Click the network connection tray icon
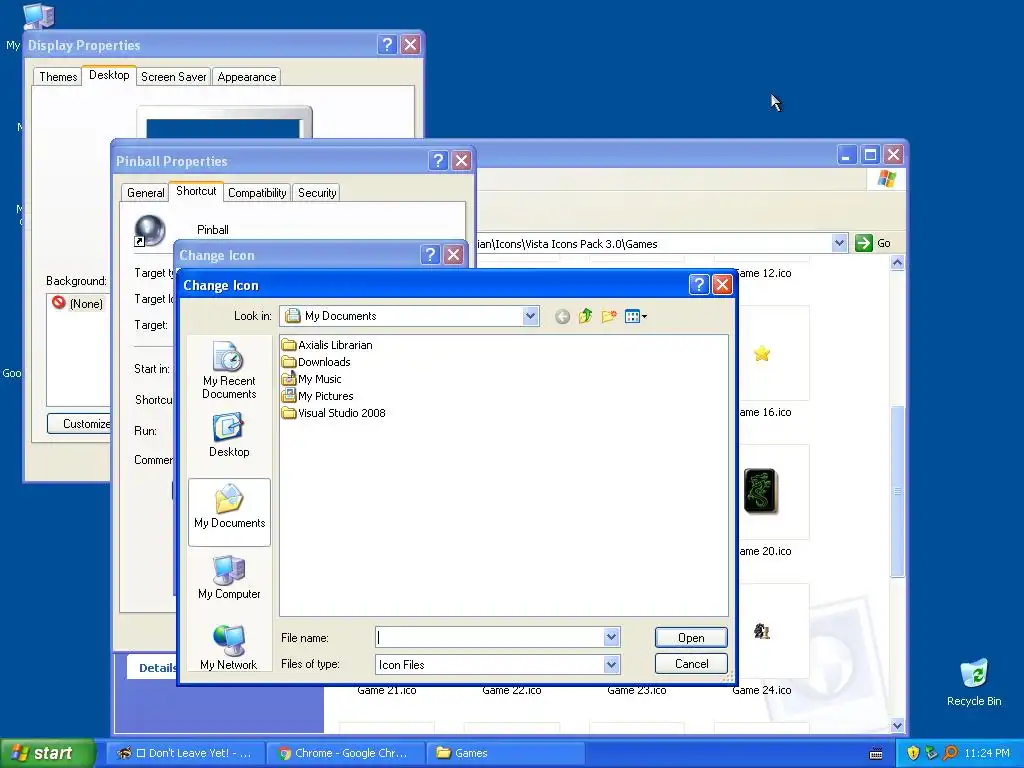This screenshot has width=1024, height=768. [x=932, y=753]
